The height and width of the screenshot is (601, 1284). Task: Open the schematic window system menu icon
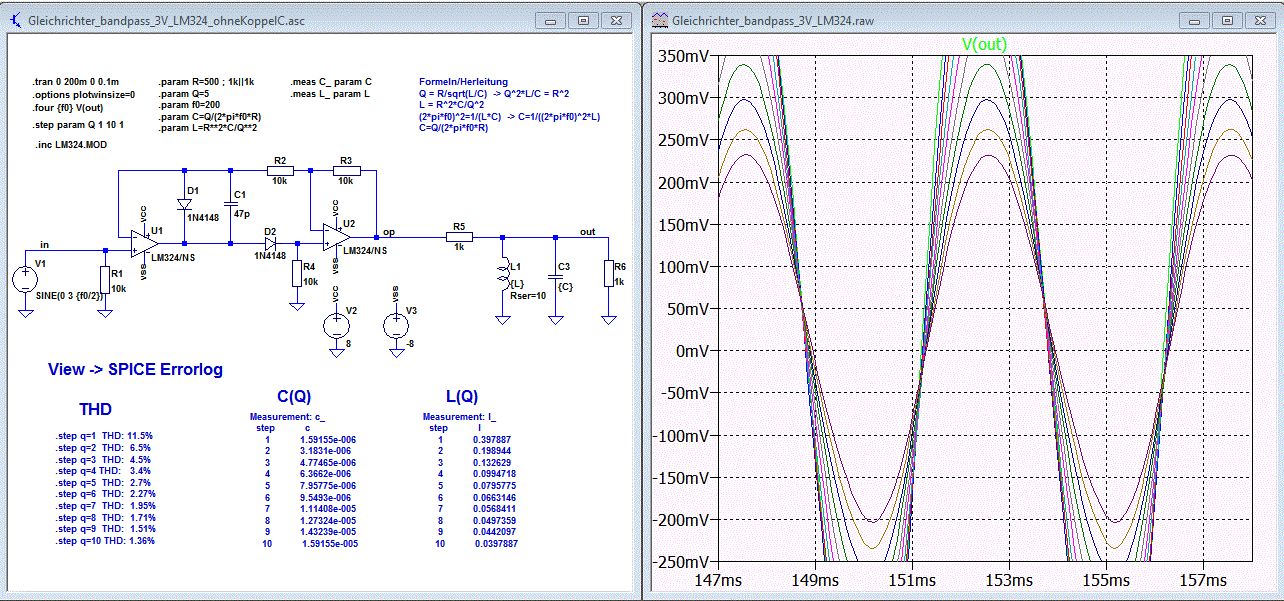(17, 20)
